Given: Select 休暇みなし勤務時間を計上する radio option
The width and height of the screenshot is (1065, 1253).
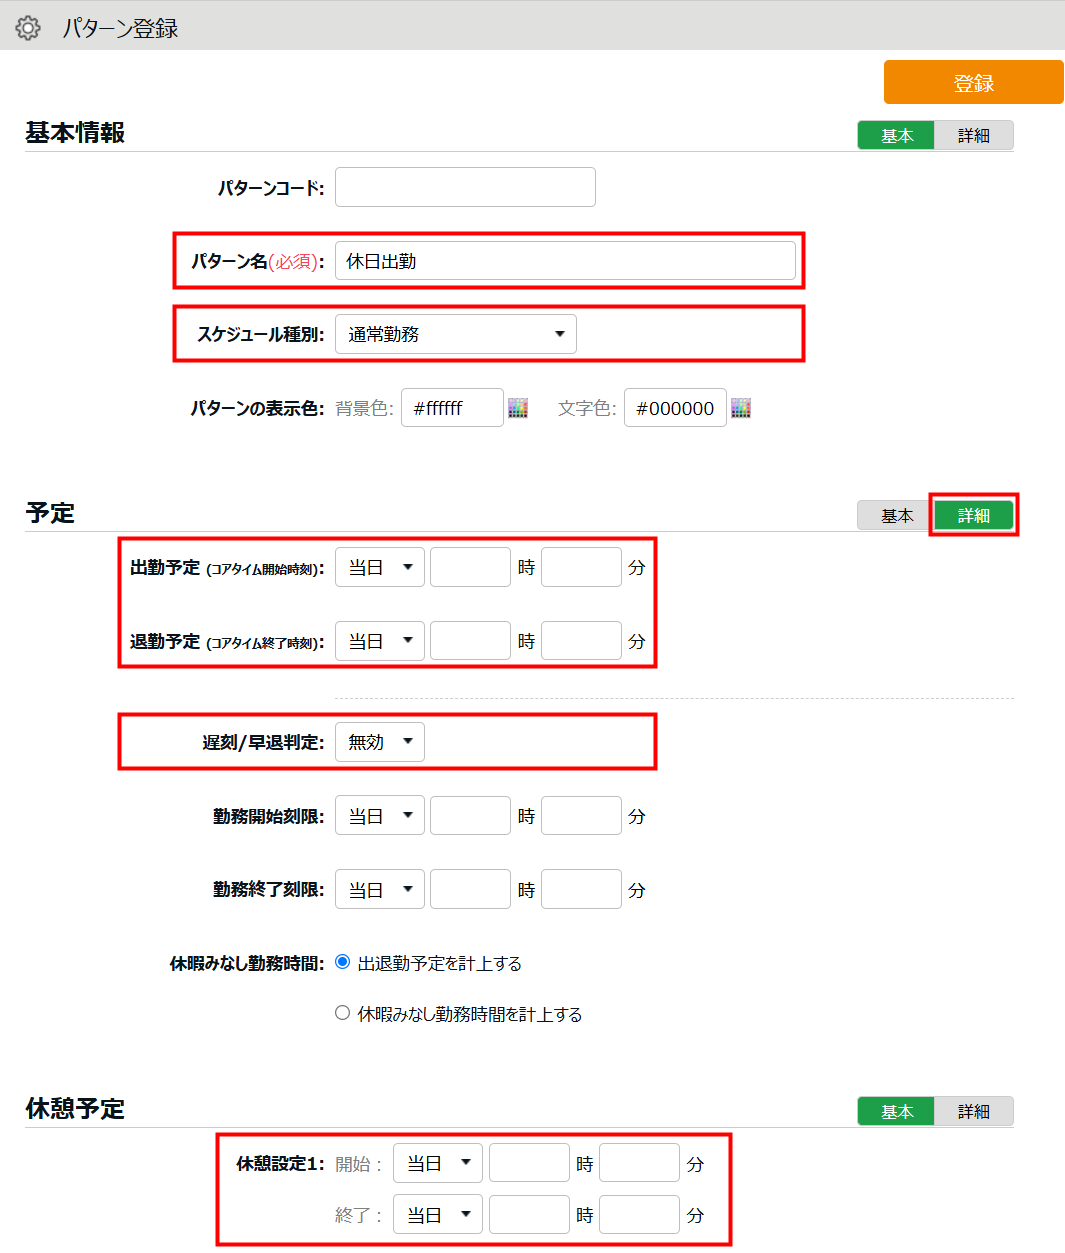Looking at the screenshot, I should 343,1013.
